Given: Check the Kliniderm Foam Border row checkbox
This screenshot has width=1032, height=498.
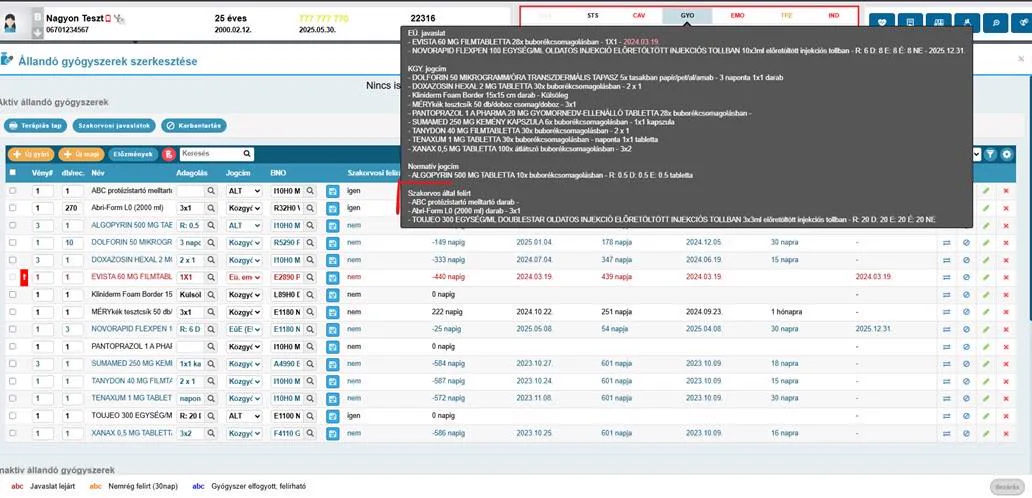Looking at the screenshot, I should tap(13, 295).
